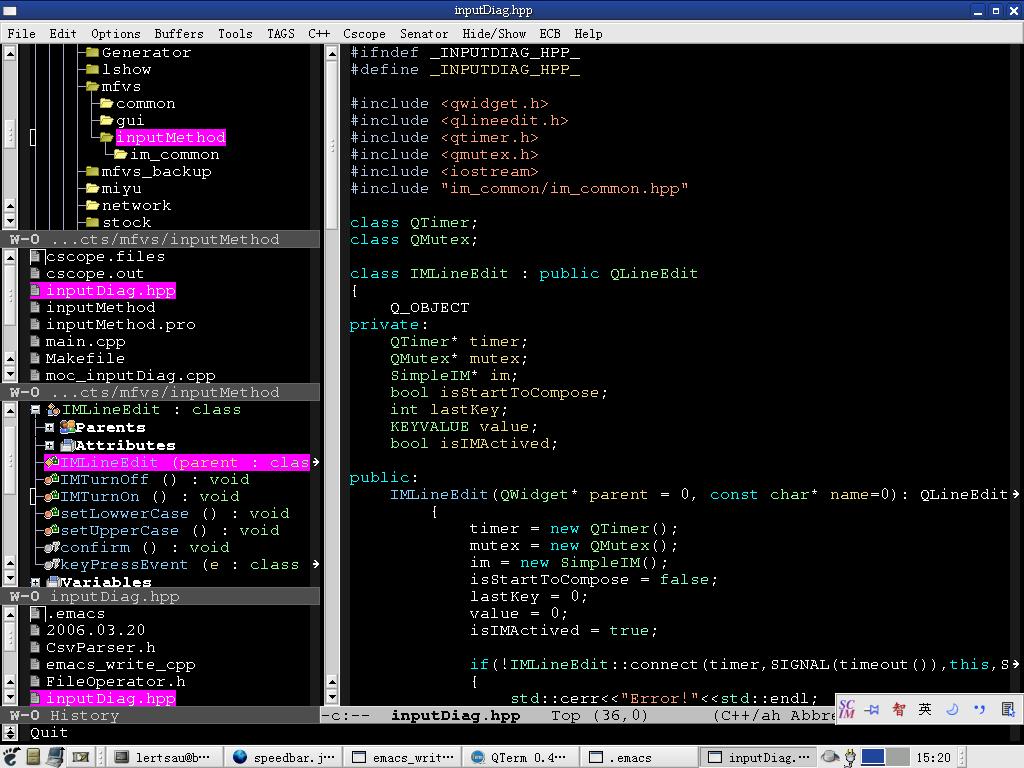Image resolution: width=1024 pixels, height=768 pixels.
Task: Click the Generator folder icon
Action: [92, 52]
